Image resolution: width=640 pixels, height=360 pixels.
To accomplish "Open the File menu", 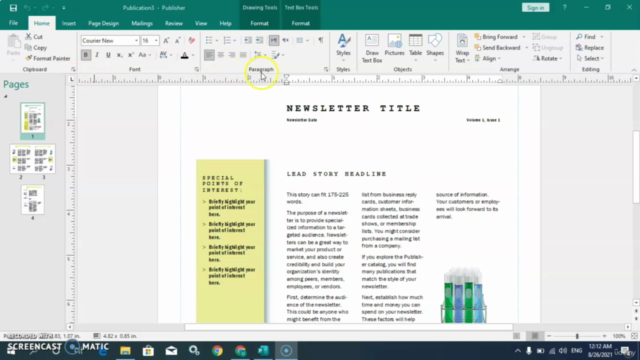I will click(x=13, y=23).
